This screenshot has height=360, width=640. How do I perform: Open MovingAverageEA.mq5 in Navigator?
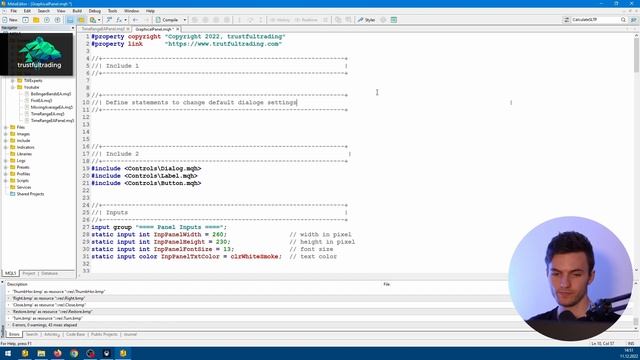(51, 107)
